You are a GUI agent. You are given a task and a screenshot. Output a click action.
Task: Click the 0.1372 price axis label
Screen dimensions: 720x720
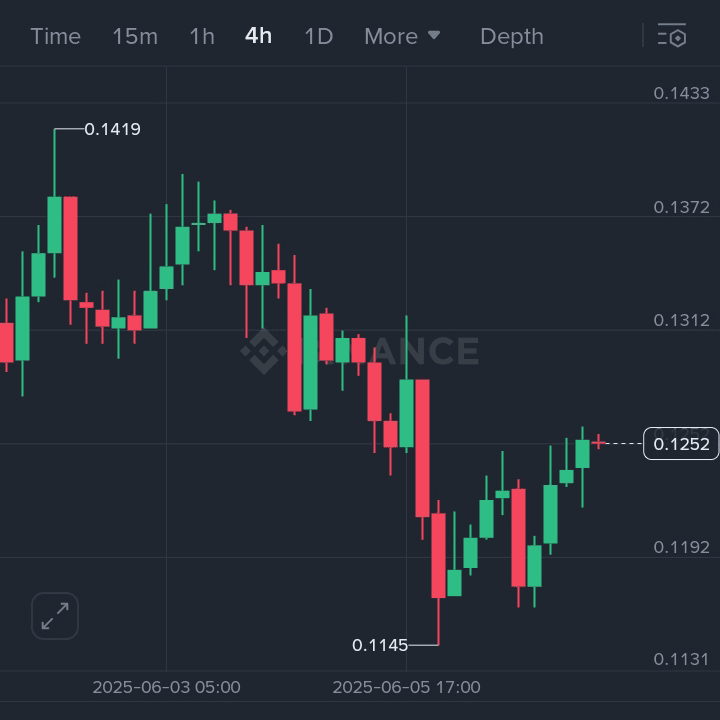click(x=681, y=207)
